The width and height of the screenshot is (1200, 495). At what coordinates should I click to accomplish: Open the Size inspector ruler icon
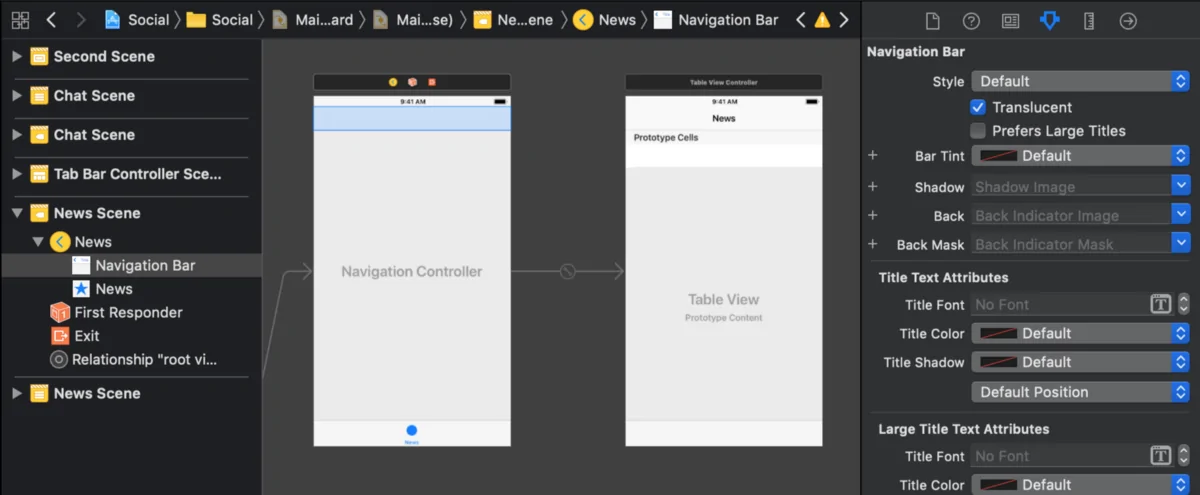pos(1089,21)
